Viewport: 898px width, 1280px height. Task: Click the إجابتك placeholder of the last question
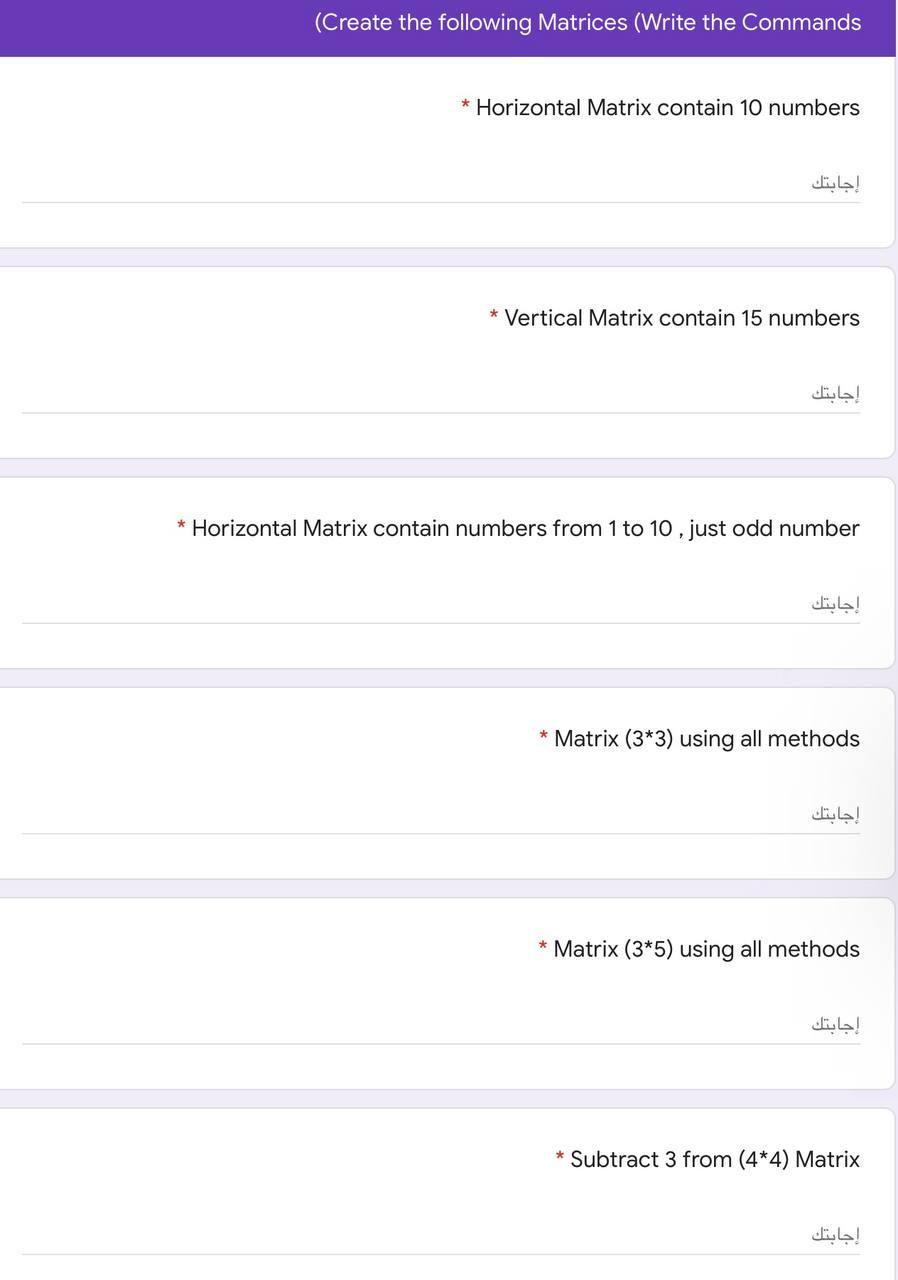point(836,1233)
